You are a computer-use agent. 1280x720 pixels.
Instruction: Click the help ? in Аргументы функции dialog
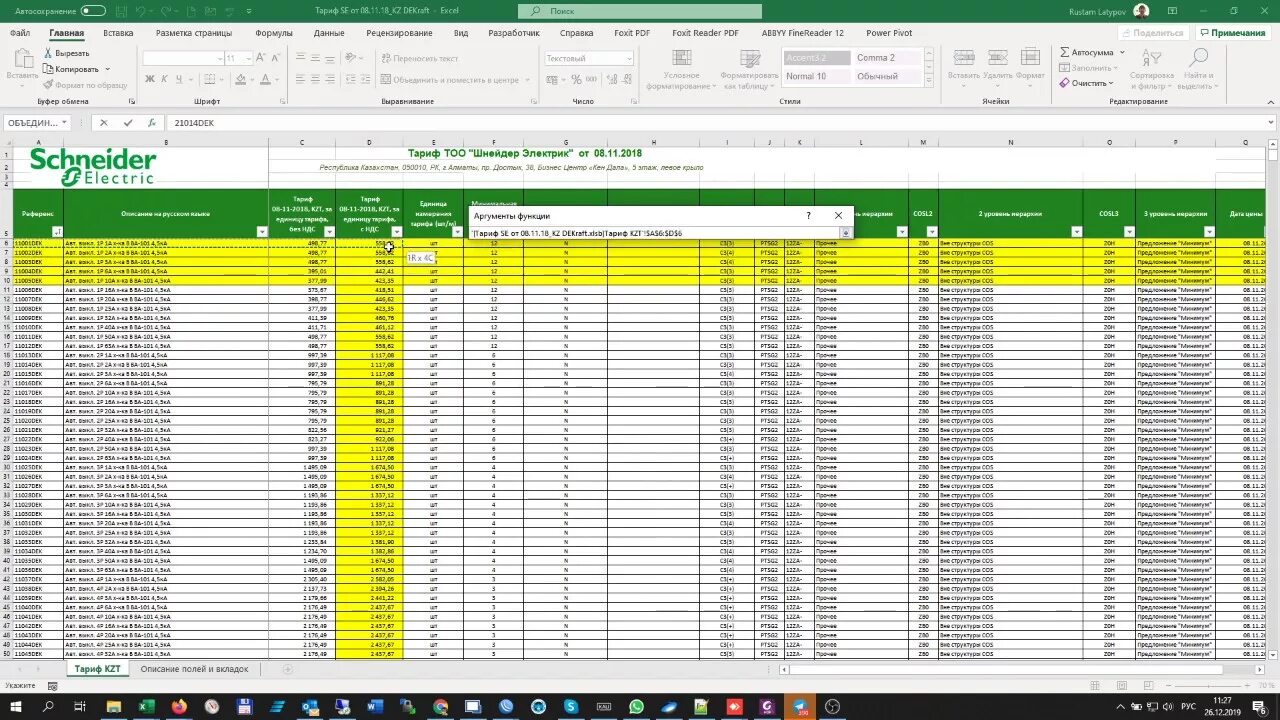click(809, 215)
